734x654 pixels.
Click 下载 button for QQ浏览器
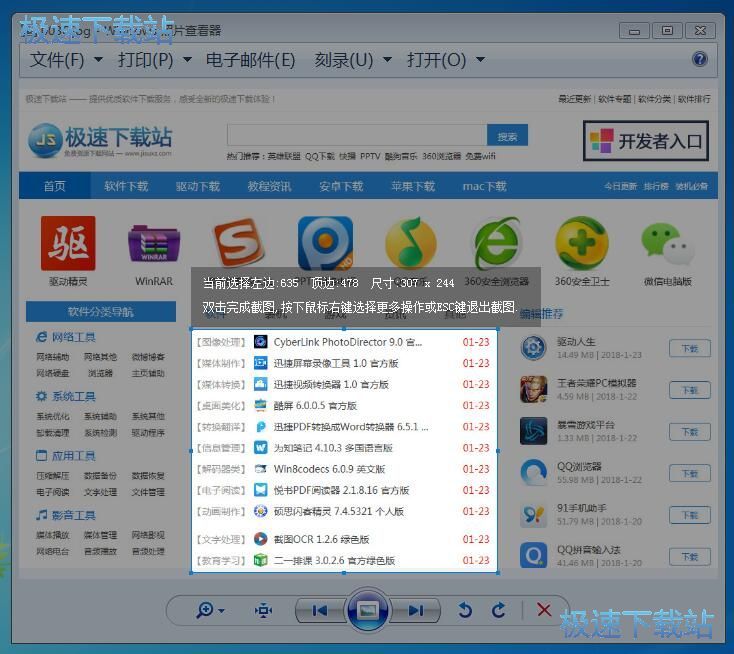coord(690,473)
